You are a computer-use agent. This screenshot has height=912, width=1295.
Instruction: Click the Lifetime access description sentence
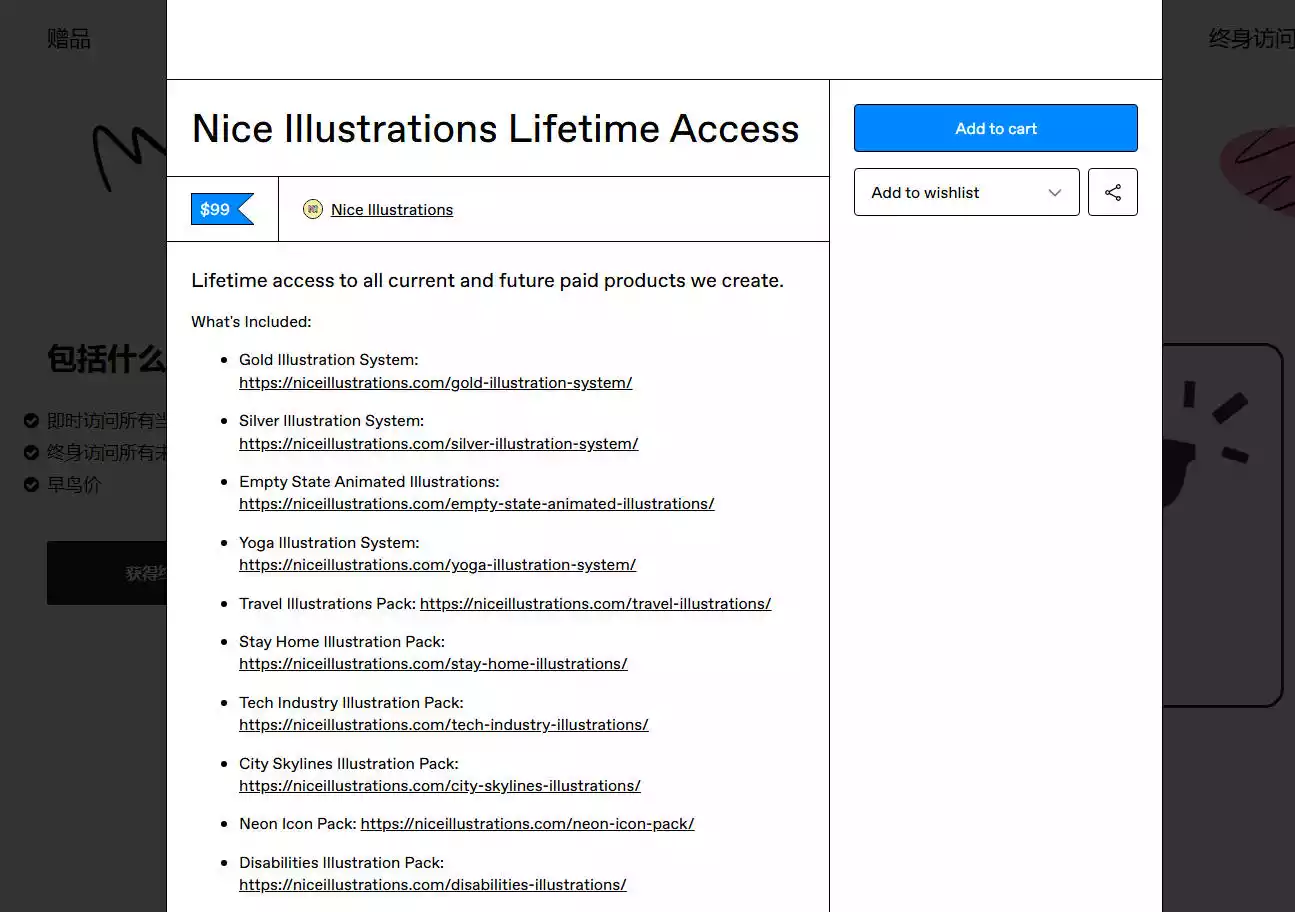(488, 280)
